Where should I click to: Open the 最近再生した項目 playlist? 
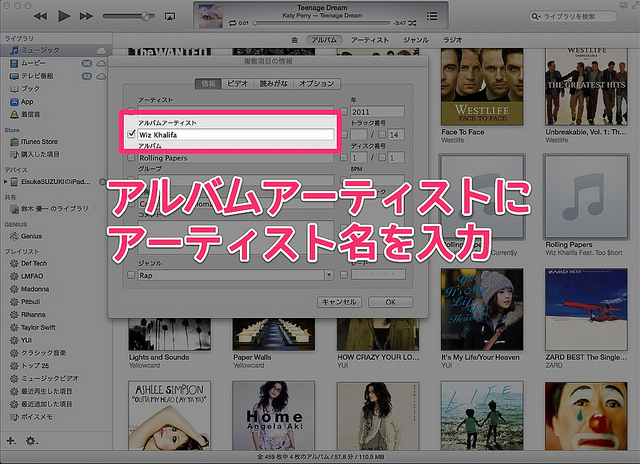point(47,391)
